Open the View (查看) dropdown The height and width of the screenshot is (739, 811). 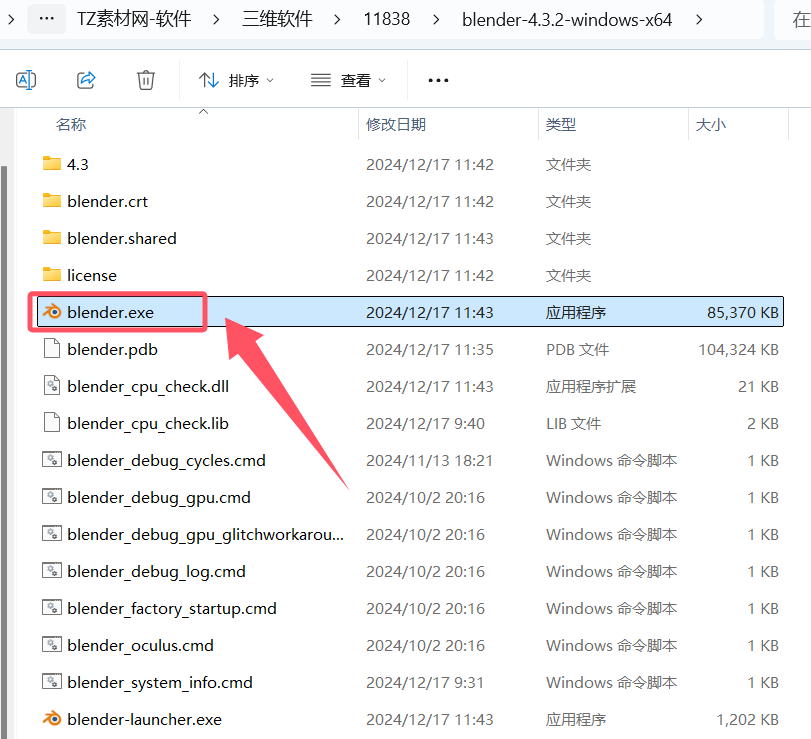point(349,80)
